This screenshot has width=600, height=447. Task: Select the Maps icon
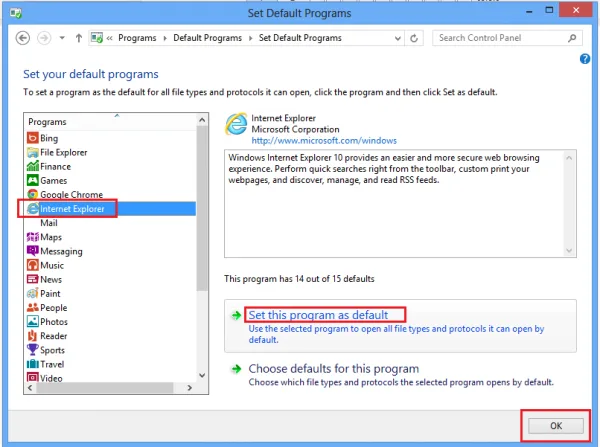tap(33, 237)
